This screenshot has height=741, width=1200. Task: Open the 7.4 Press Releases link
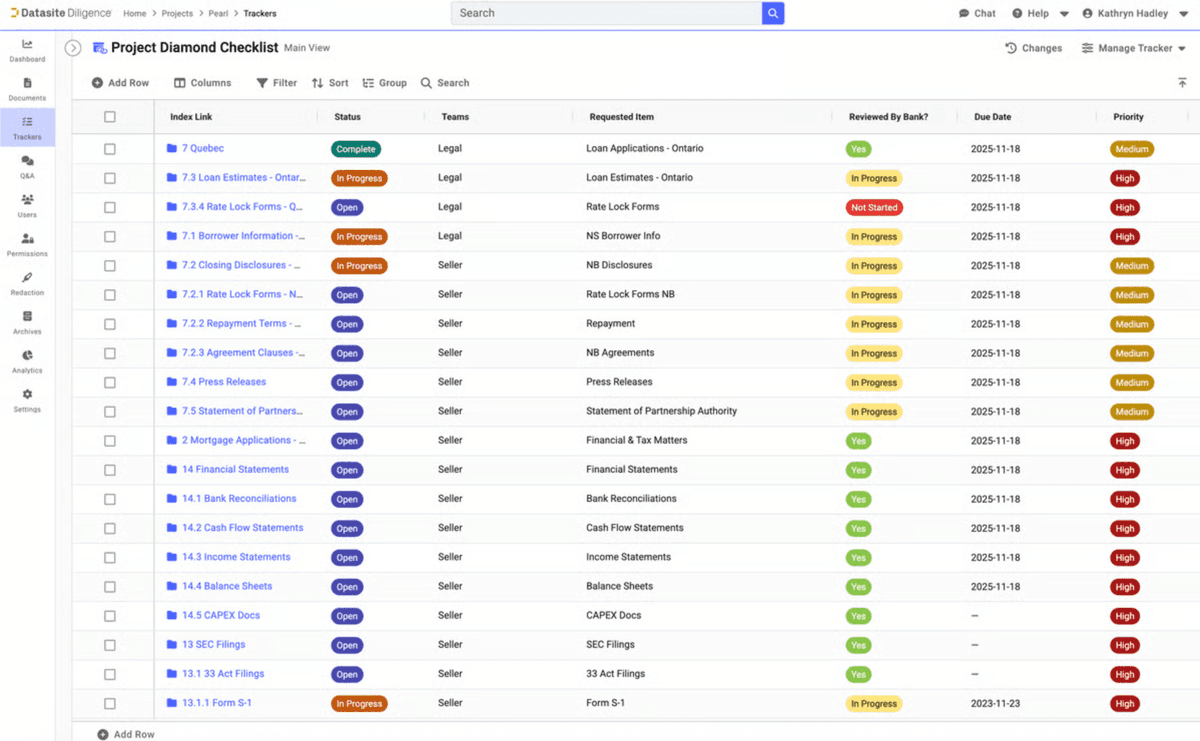coord(225,382)
